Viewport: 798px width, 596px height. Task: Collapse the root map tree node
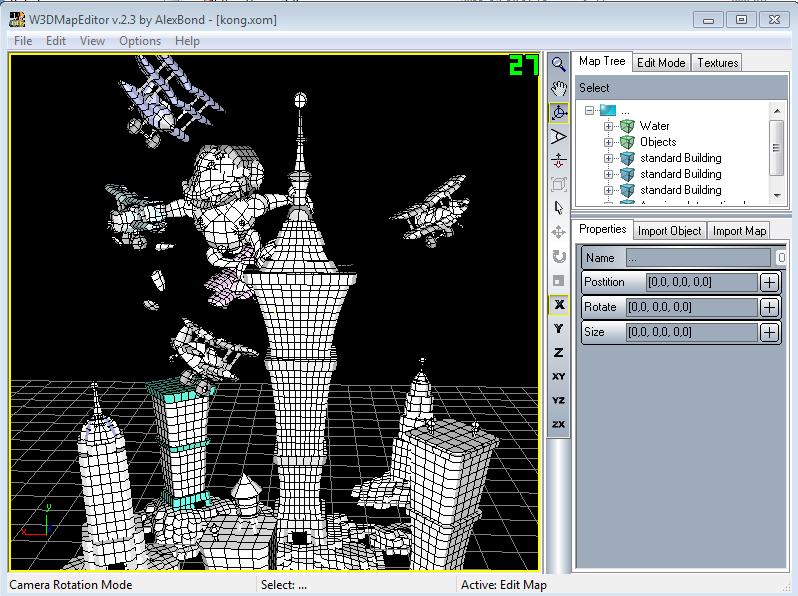tap(590, 110)
